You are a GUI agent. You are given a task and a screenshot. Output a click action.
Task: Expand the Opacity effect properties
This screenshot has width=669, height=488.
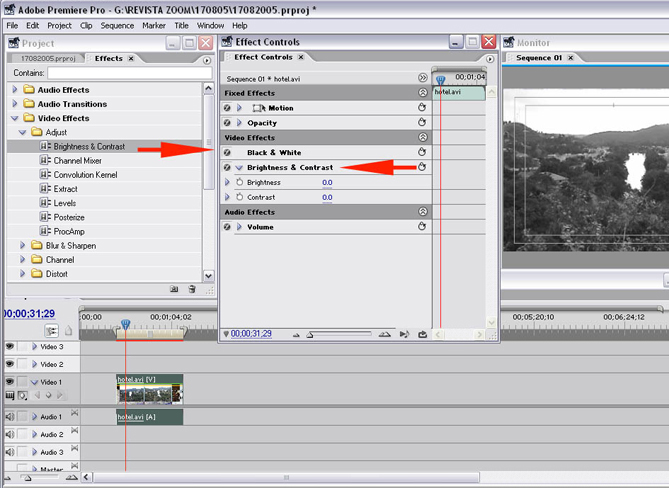pyautogui.click(x=239, y=123)
